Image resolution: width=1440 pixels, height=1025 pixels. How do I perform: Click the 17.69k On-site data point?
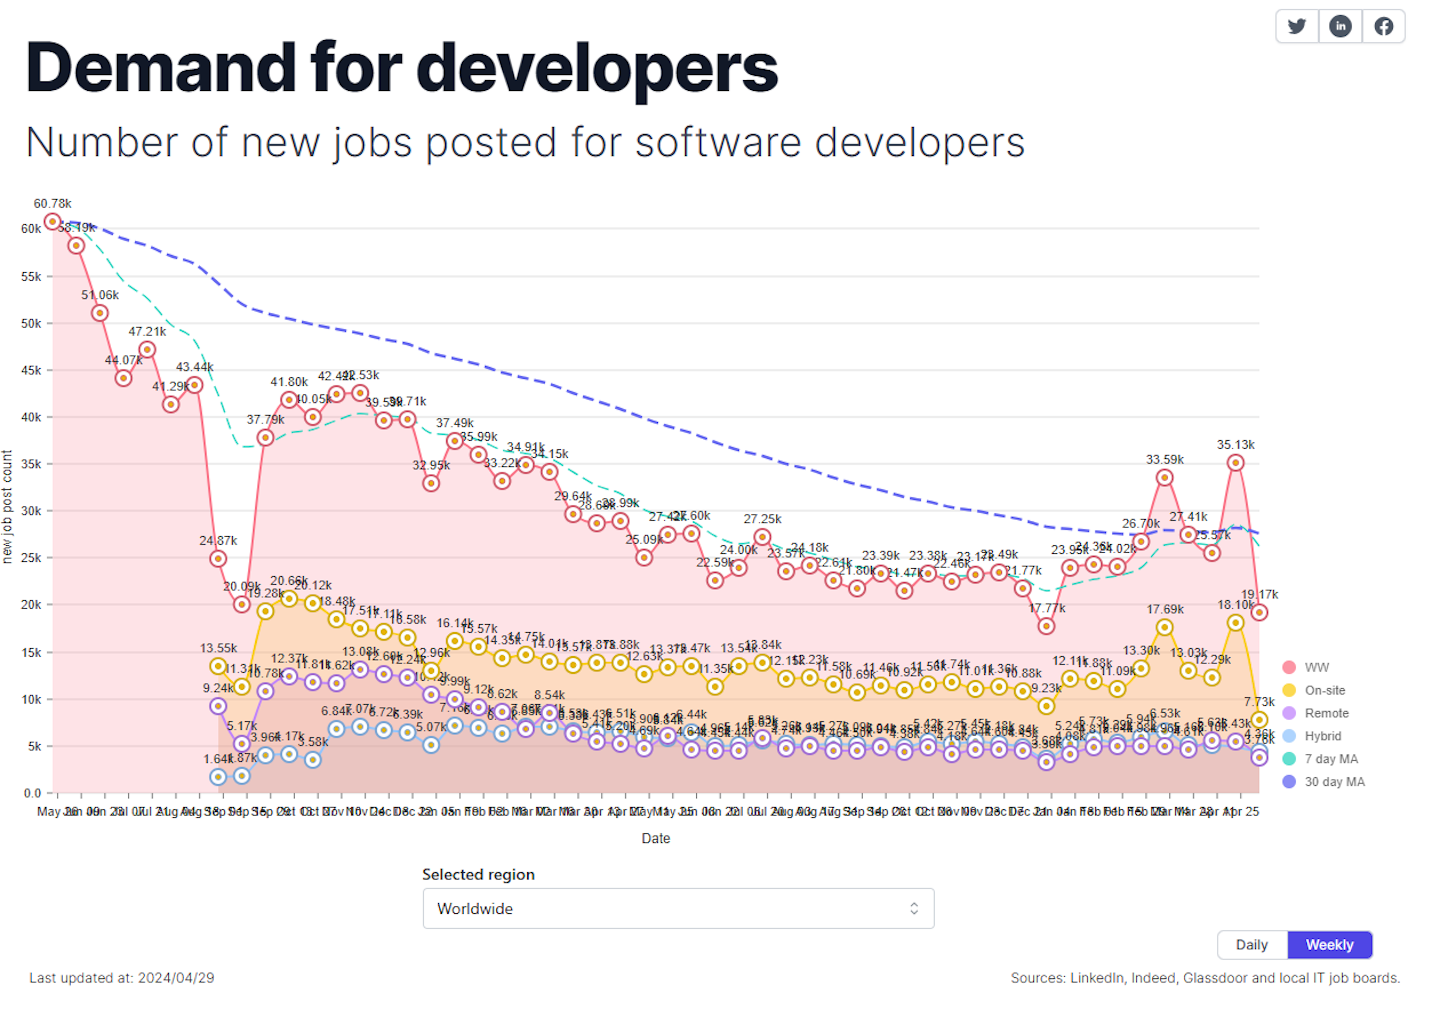point(1164,627)
